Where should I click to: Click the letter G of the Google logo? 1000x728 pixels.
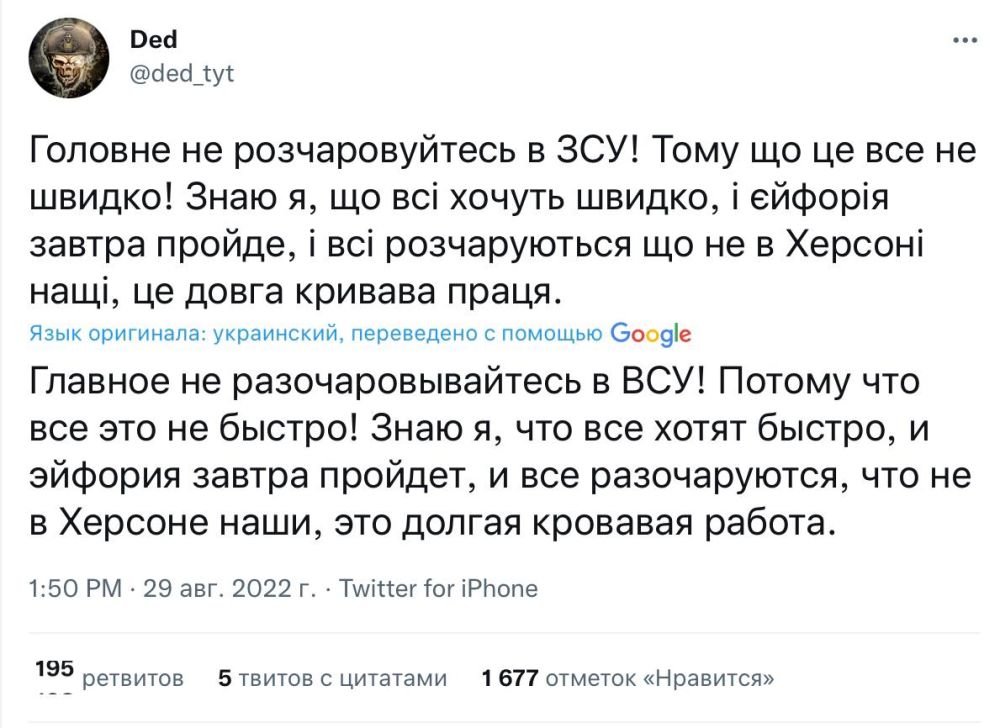621,333
